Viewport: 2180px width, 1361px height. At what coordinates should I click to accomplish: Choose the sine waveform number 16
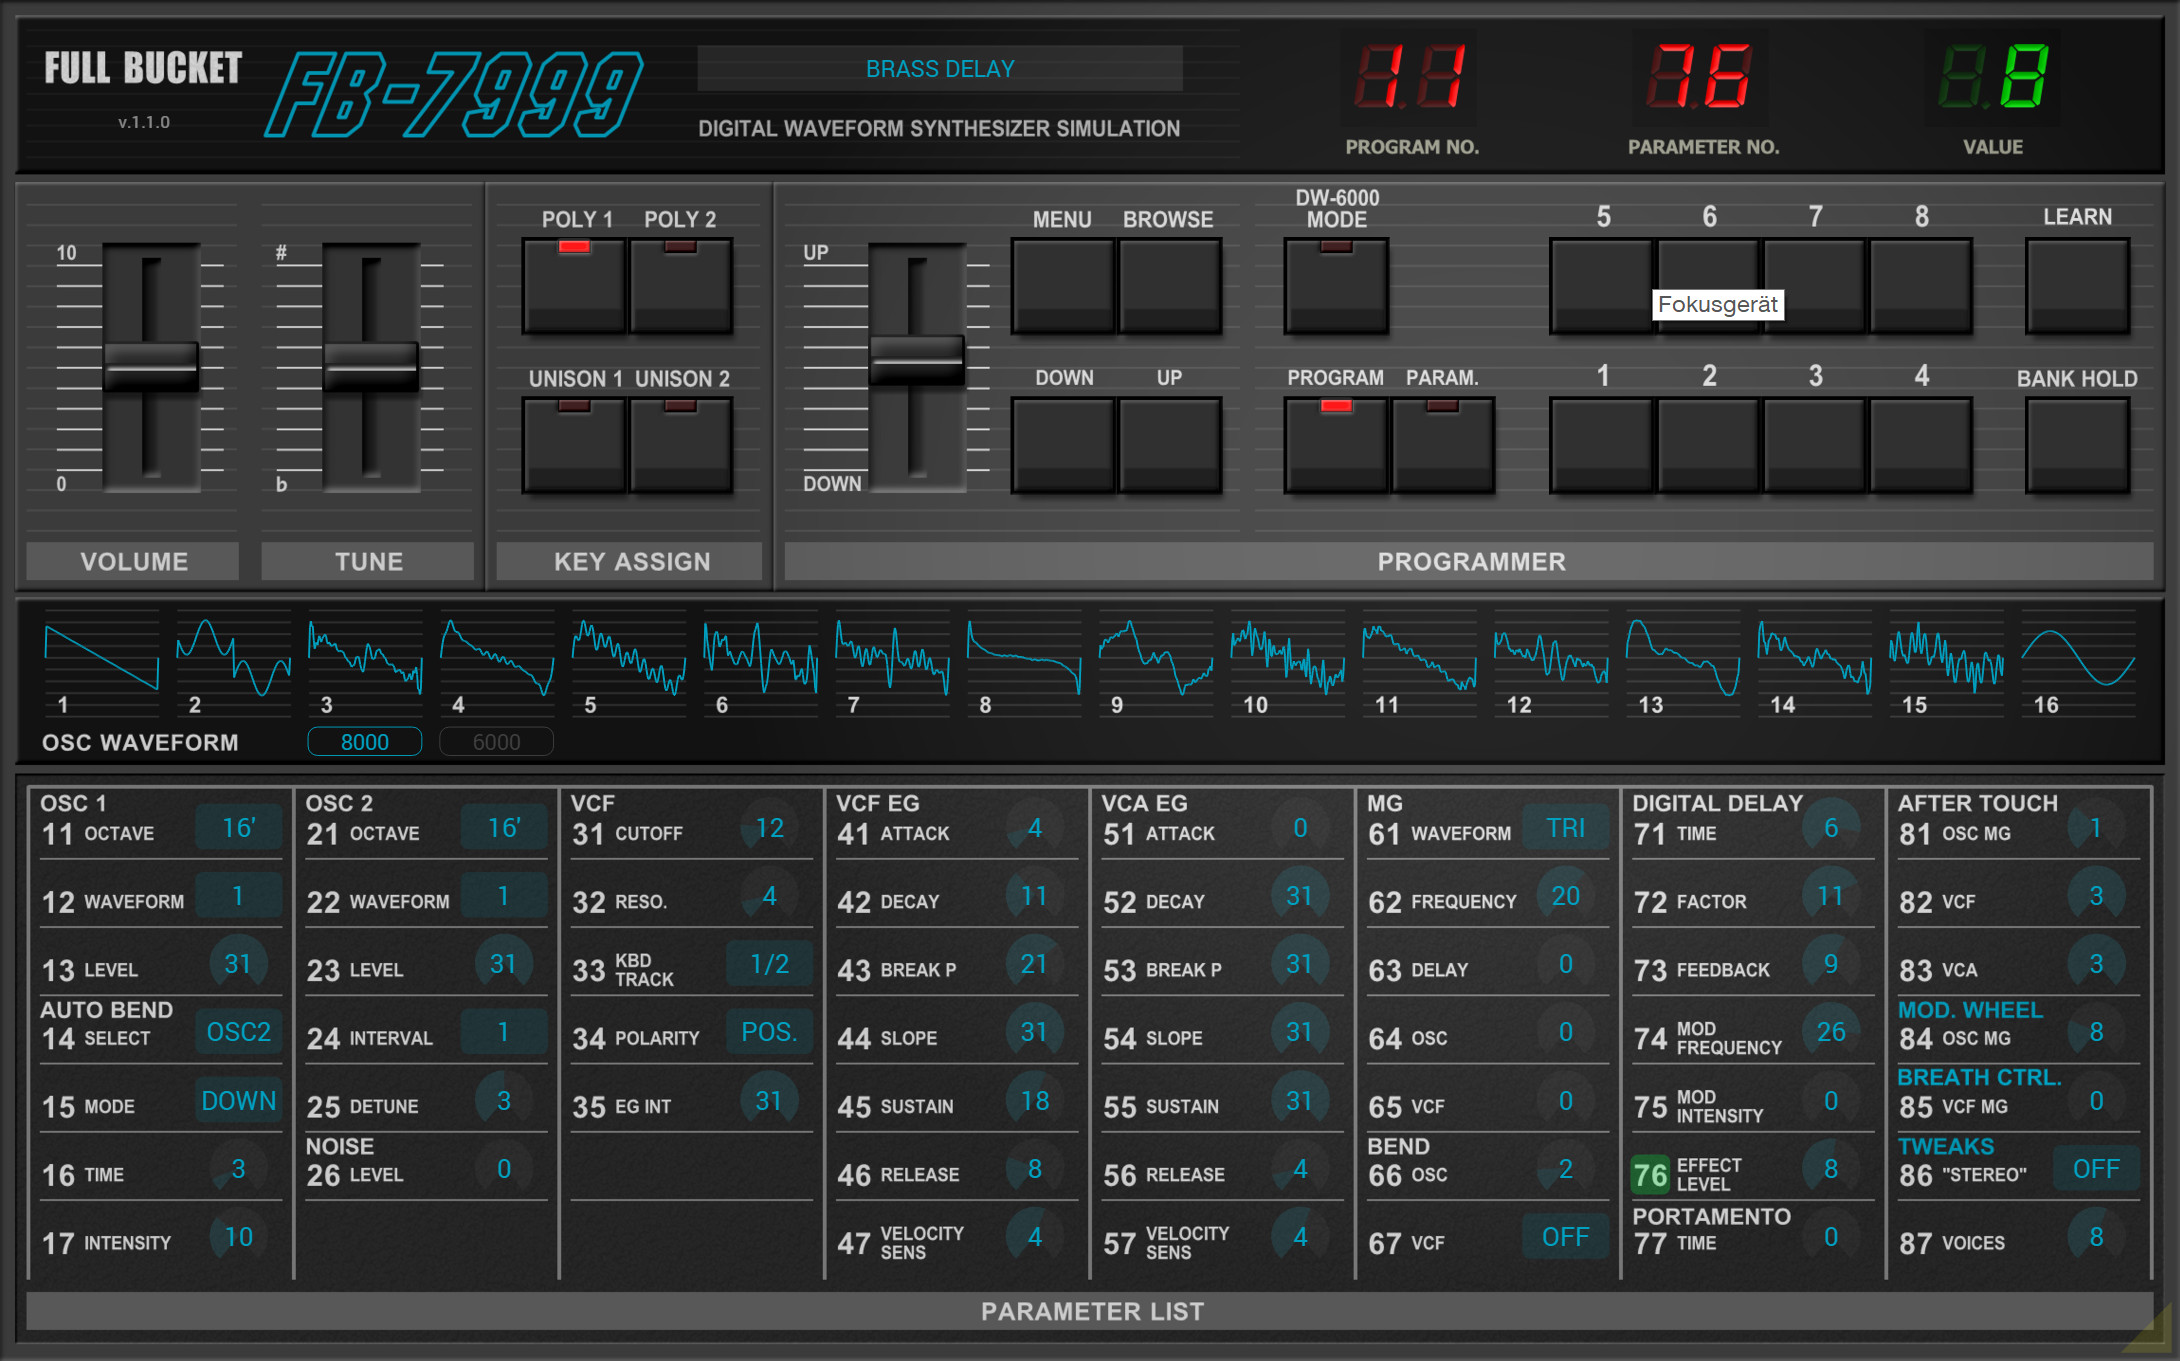2078,657
